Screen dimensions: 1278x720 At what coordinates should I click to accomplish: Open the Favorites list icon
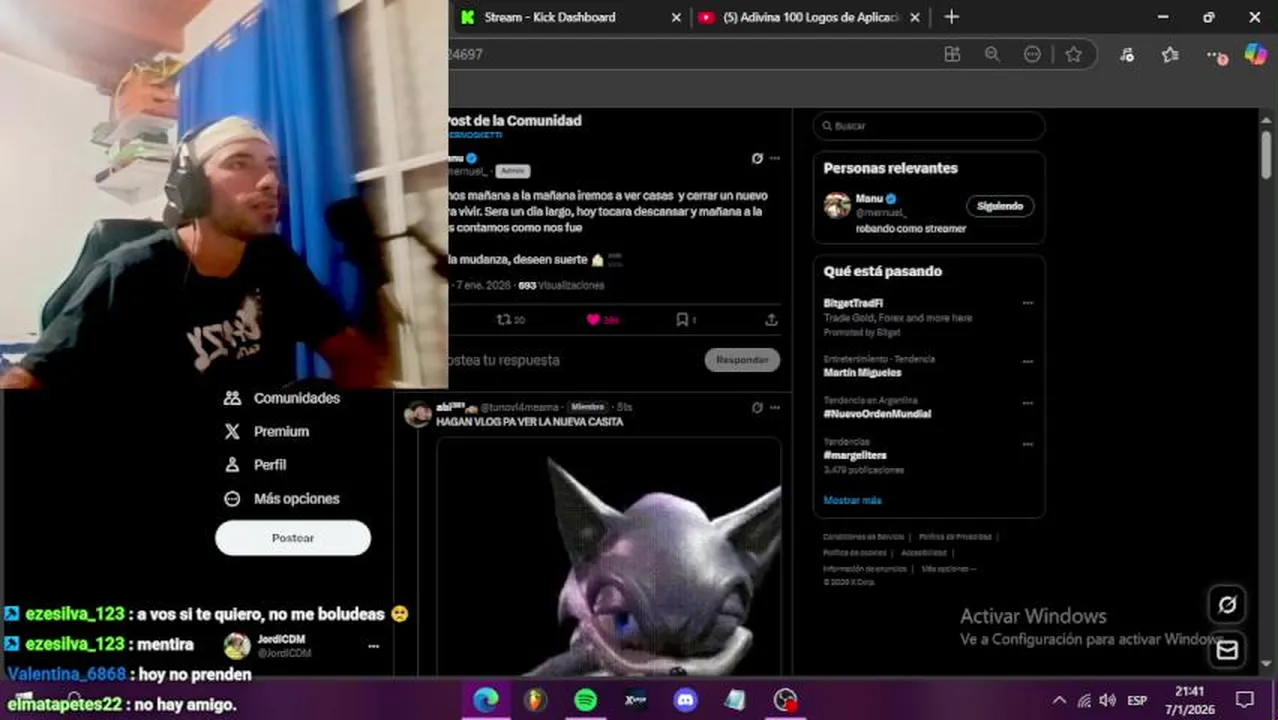(x=1170, y=54)
